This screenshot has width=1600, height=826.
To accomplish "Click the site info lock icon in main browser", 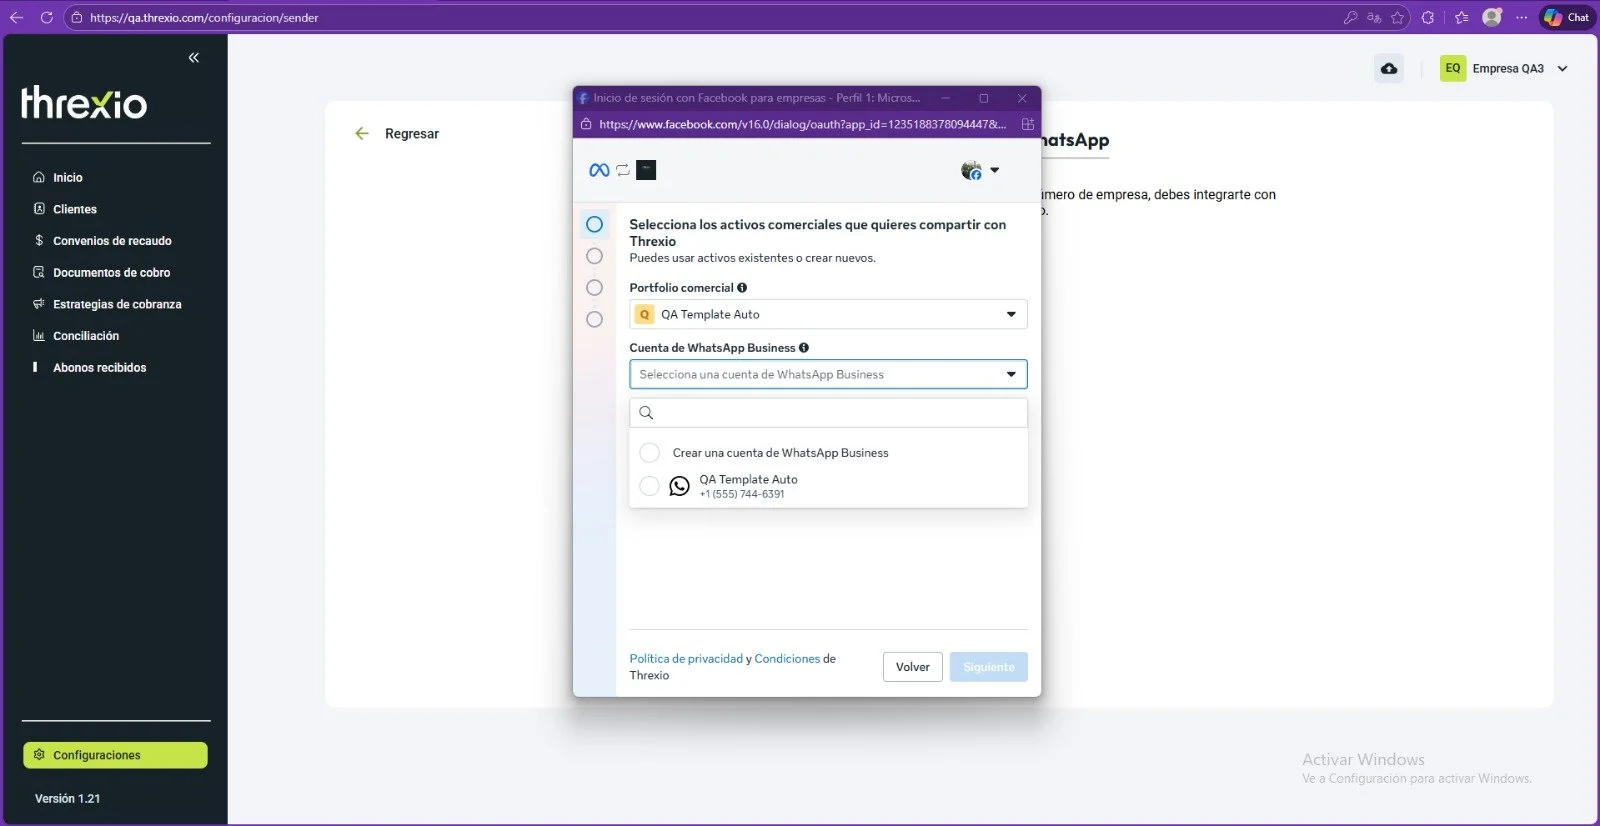I will click(77, 17).
